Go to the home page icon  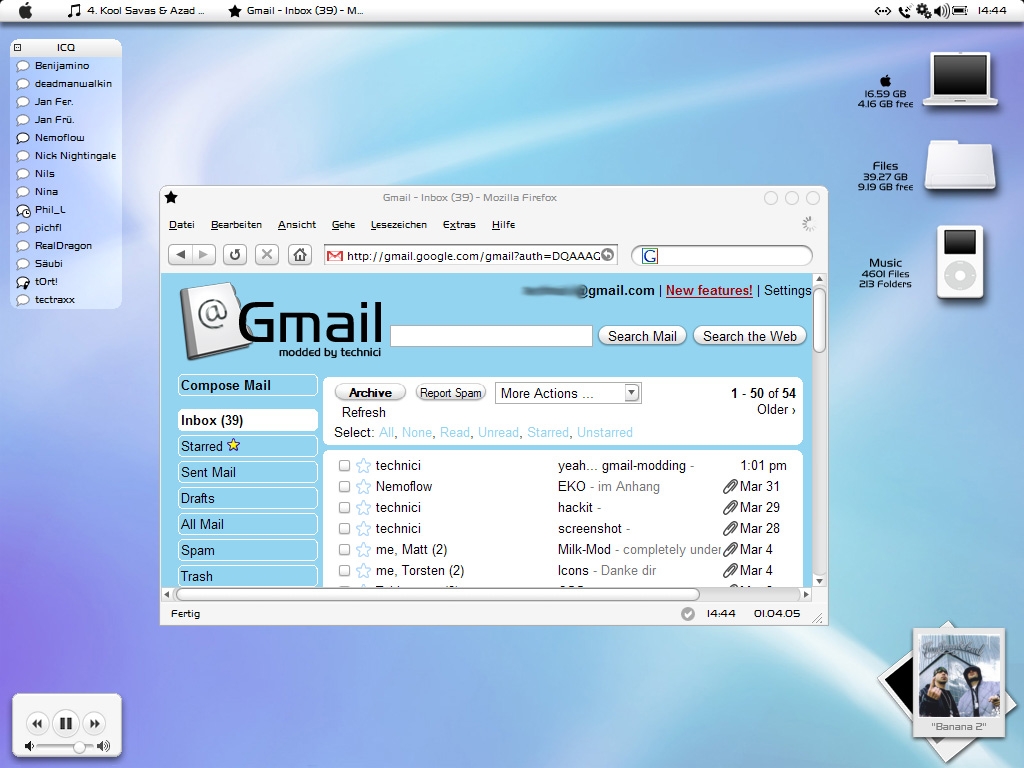pos(300,255)
